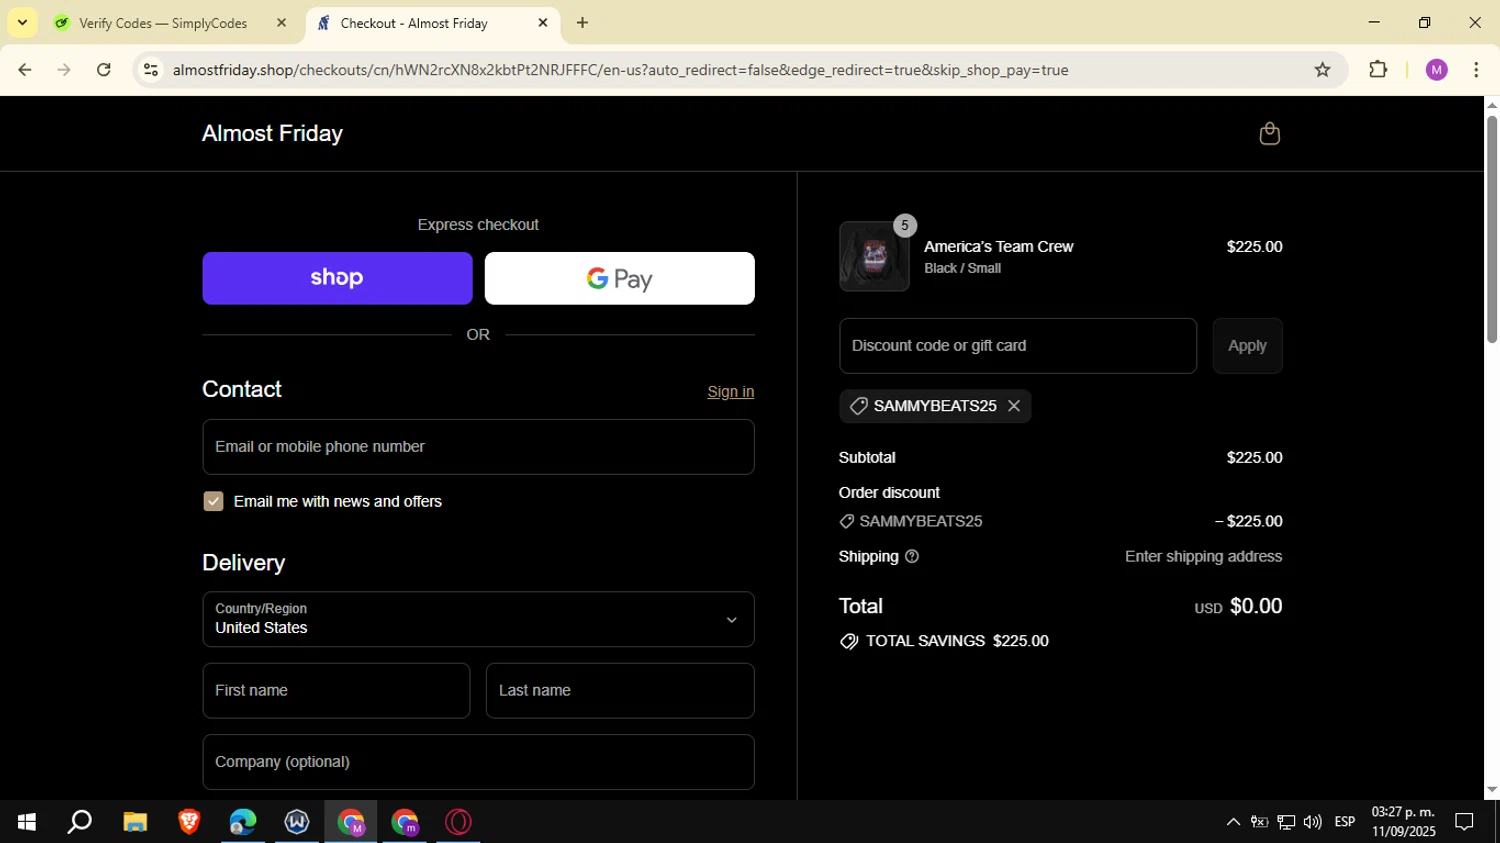The image size is (1500, 843).
Task: Open the Chrome profile avatar
Action: [x=1436, y=70]
